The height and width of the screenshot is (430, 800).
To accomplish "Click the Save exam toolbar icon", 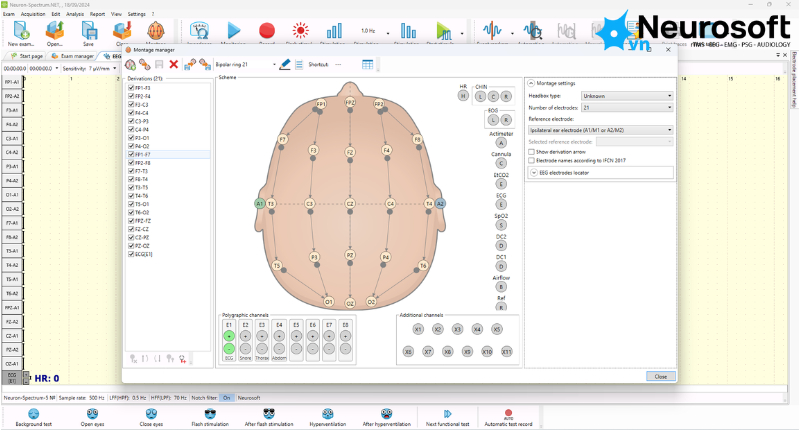I will 89,34.
